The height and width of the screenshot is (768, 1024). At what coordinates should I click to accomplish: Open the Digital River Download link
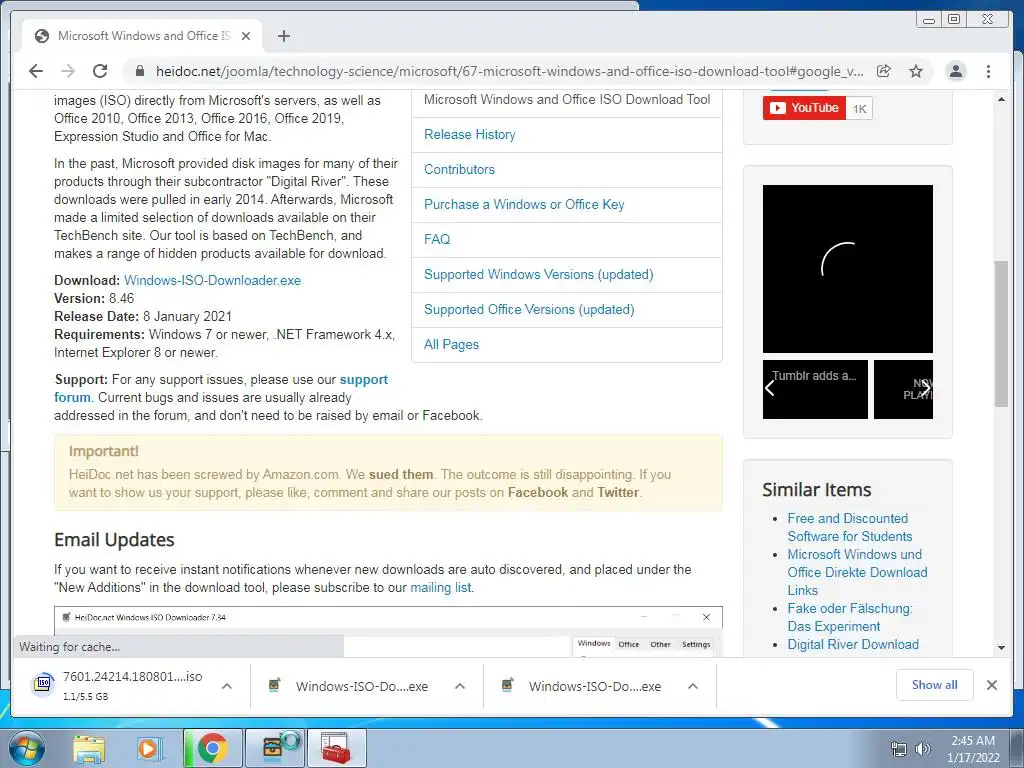pyautogui.click(x=853, y=645)
